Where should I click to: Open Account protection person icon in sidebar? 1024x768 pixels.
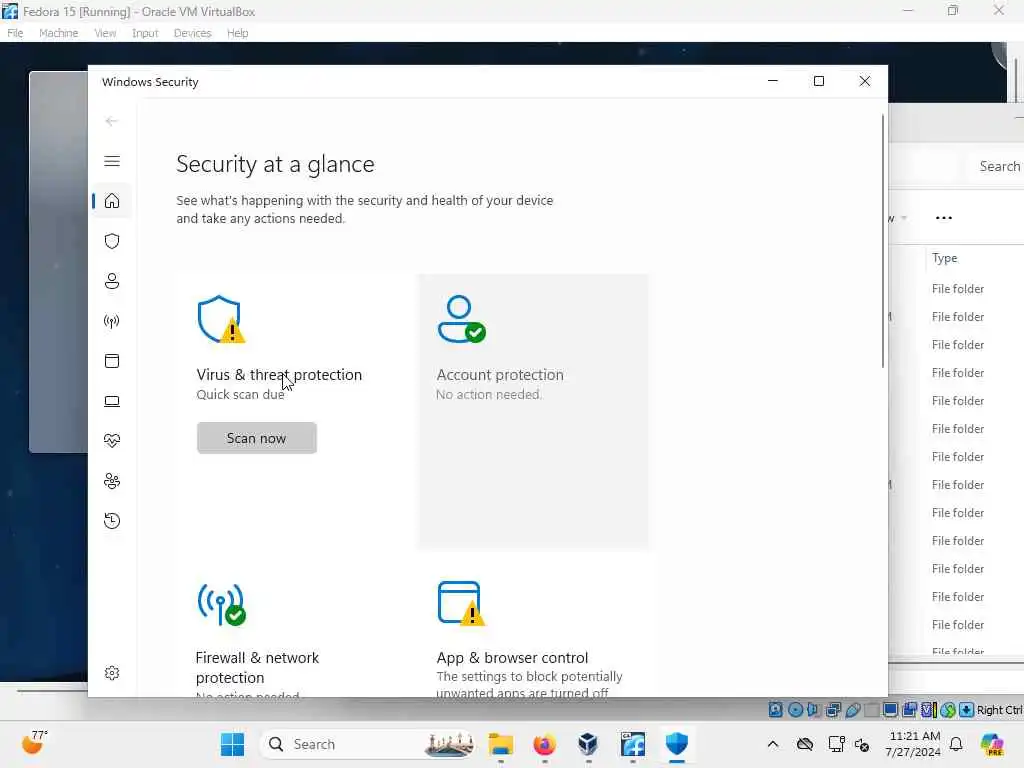click(112, 281)
